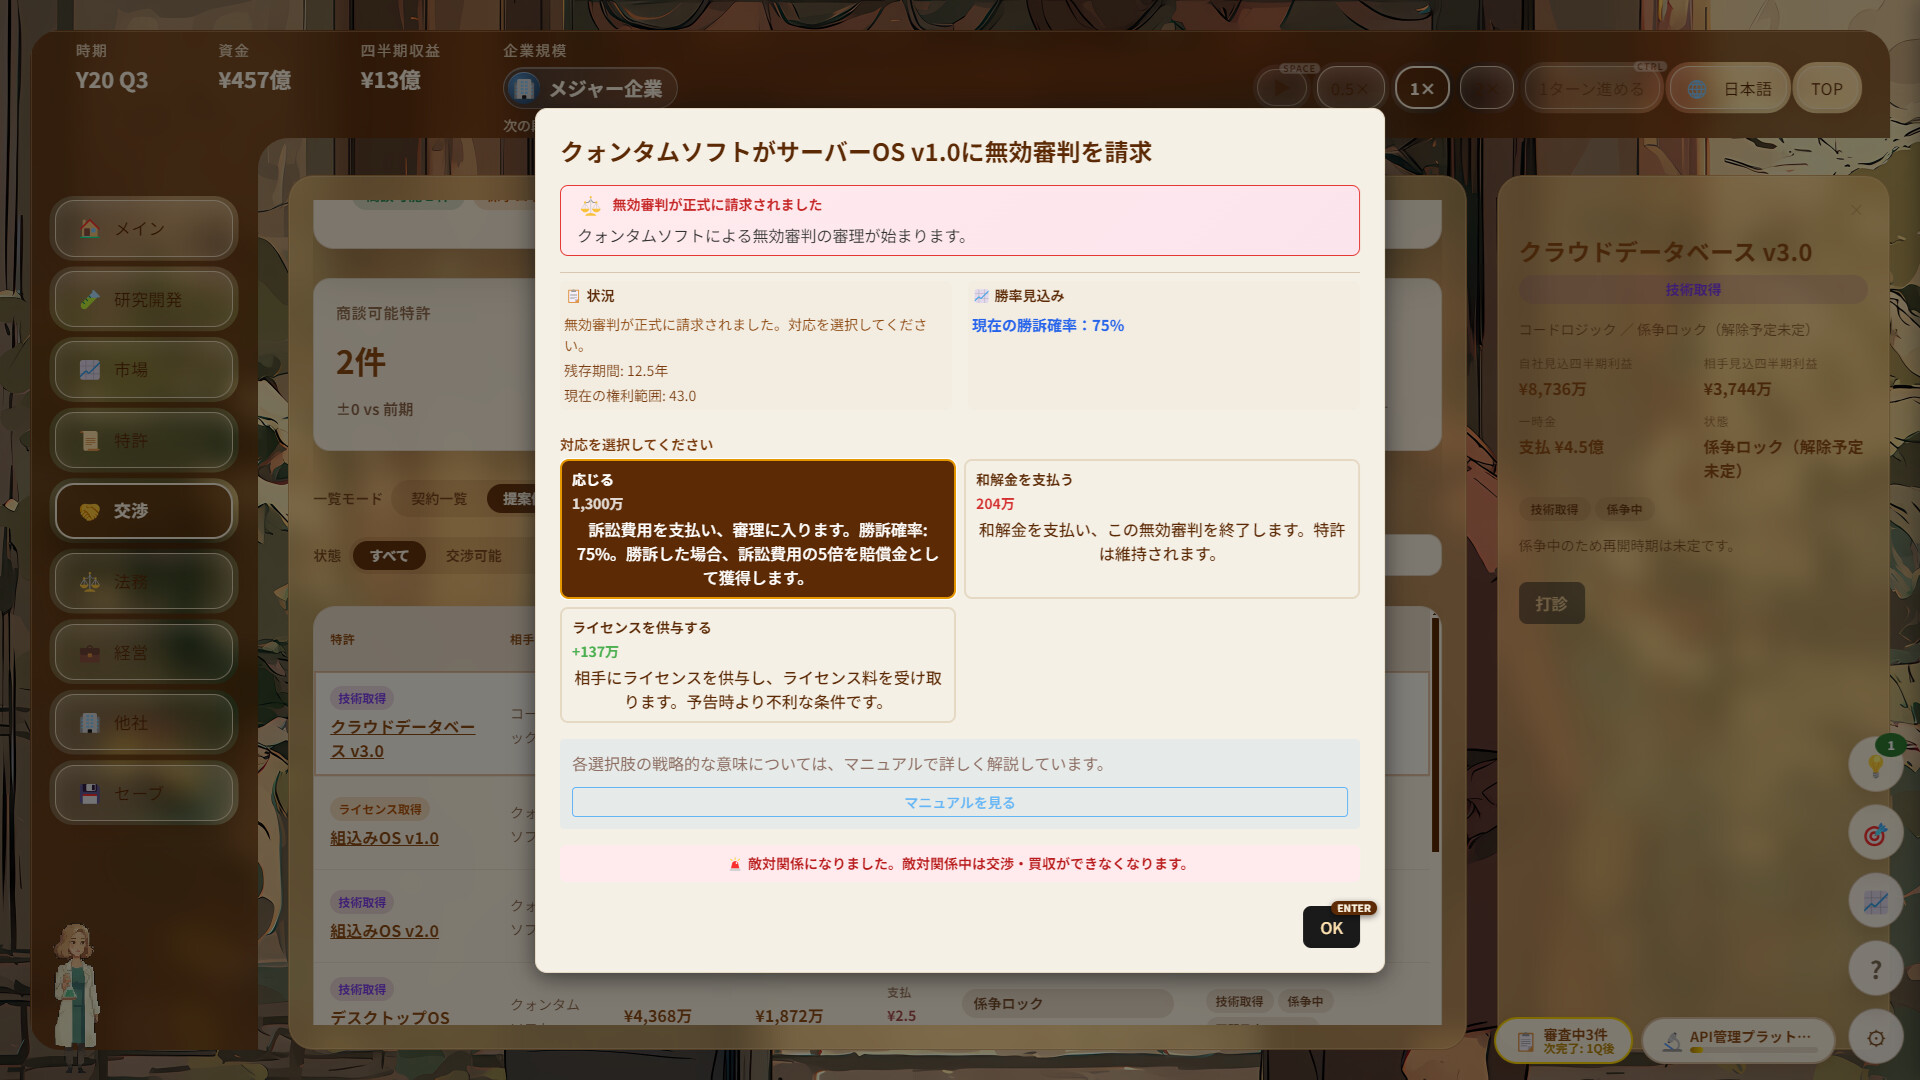Select the 和解金を支払う settlement option
Image resolution: width=1920 pixels, height=1080 pixels.
click(1160, 528)
